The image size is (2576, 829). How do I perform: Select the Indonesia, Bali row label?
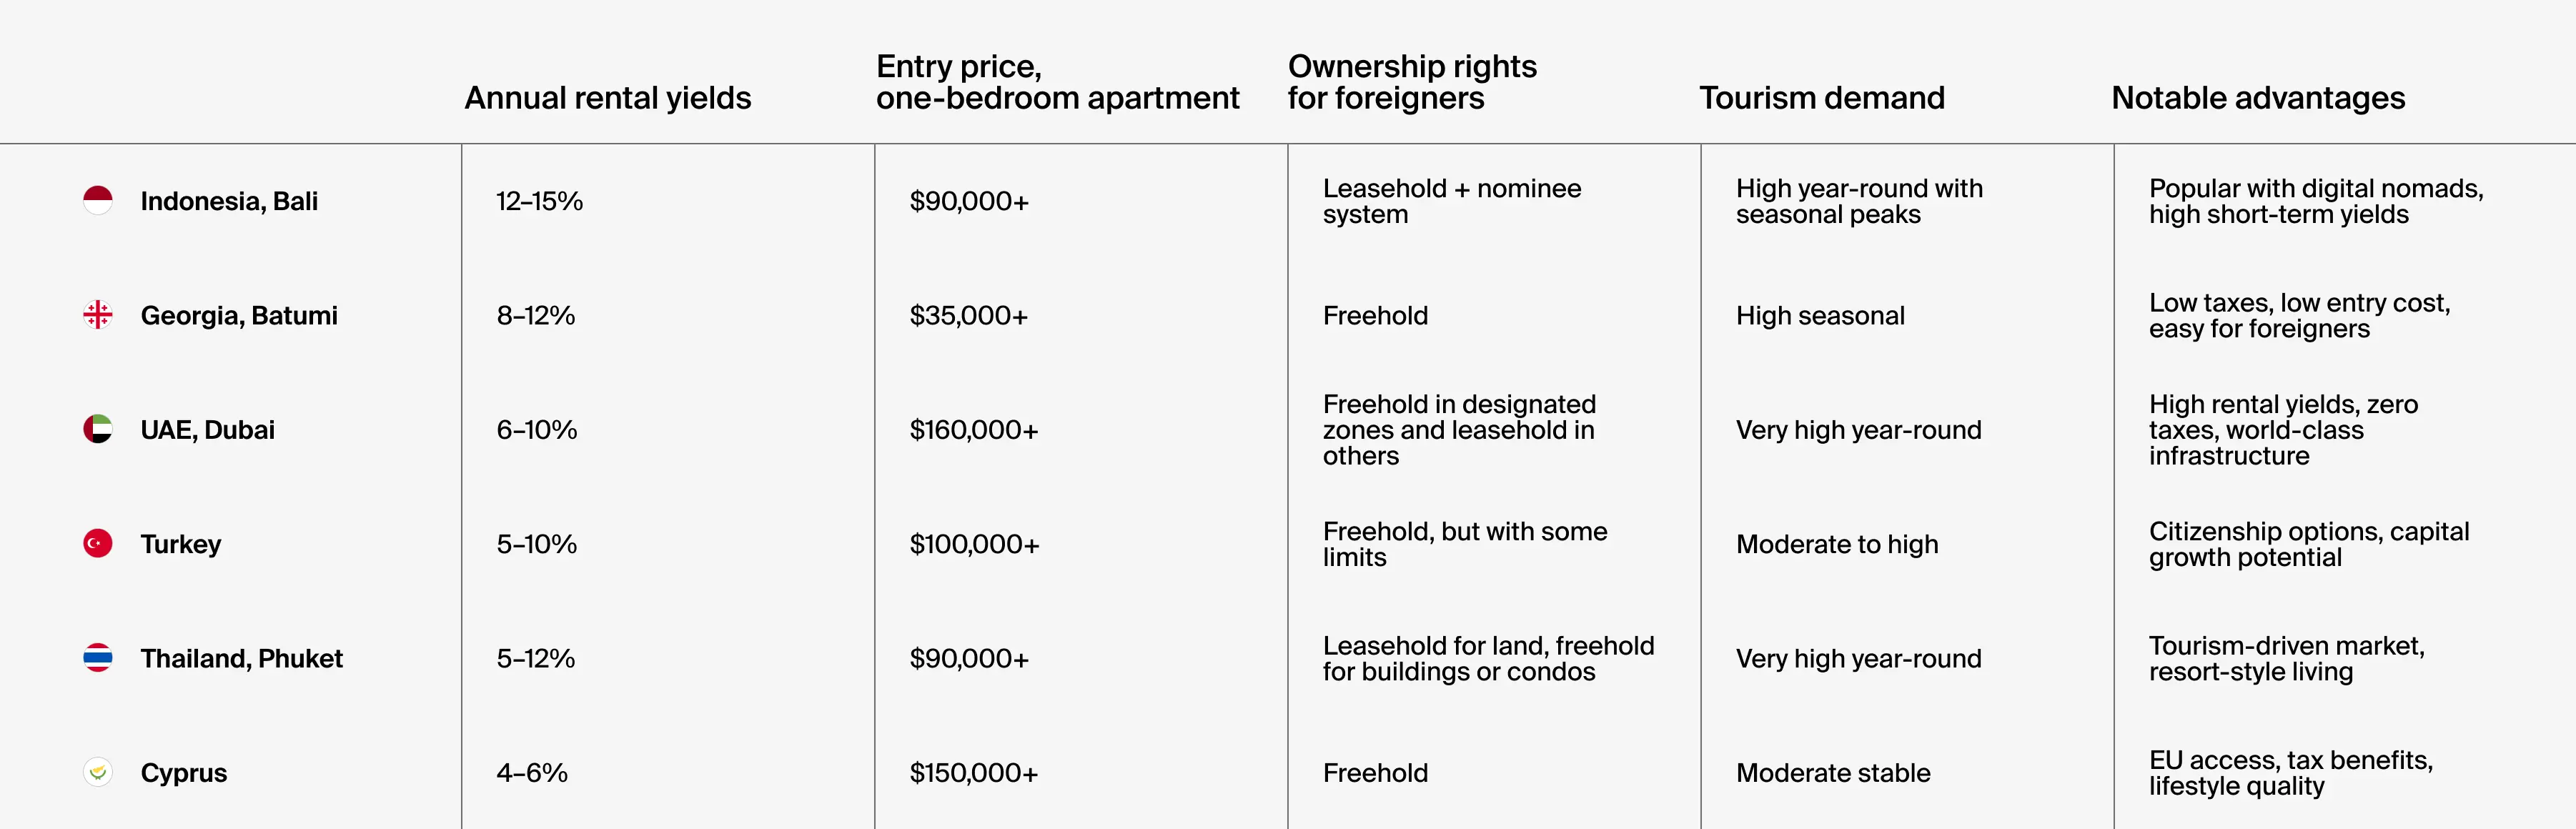pyautogui.click(x=229, y=201)
